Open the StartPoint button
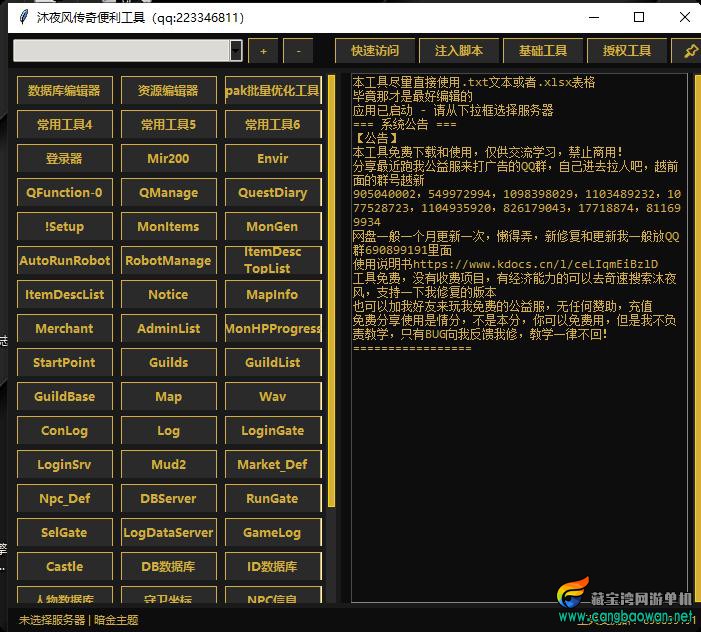Screen dimensions: 701x632 point(64,362)
